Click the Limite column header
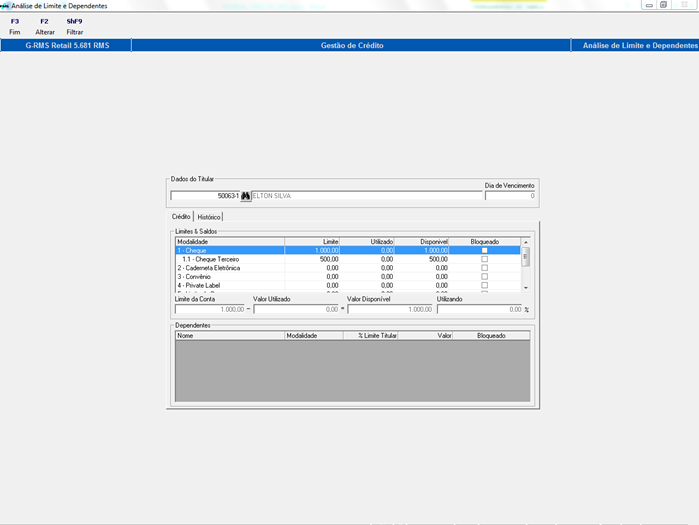699x525 pixels. pos(312,242)
